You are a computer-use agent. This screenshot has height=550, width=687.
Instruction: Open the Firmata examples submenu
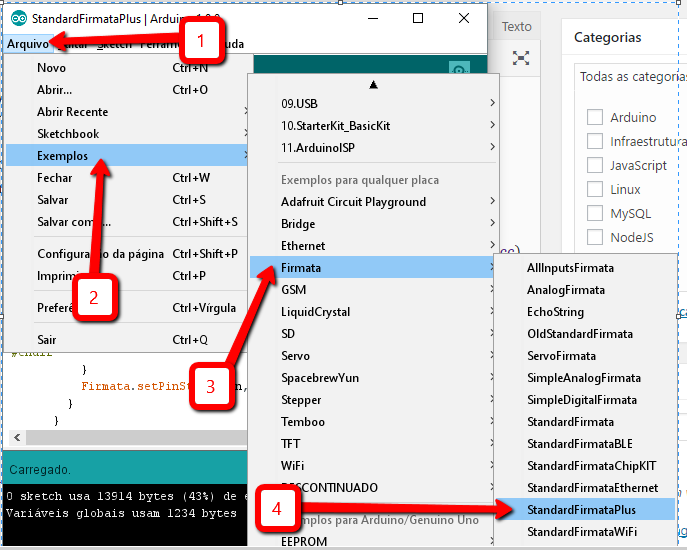point(372,267)
